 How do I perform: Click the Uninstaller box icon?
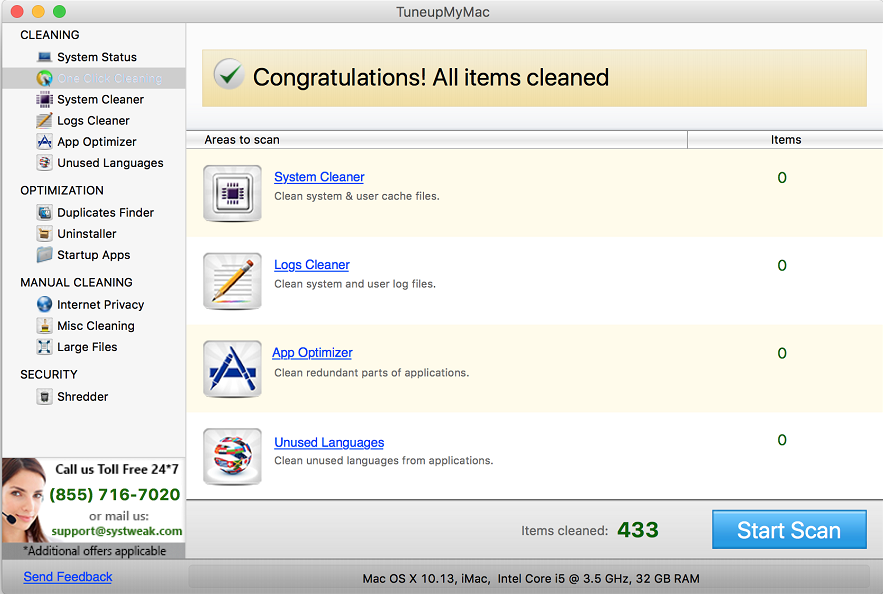tap(44, 234)
